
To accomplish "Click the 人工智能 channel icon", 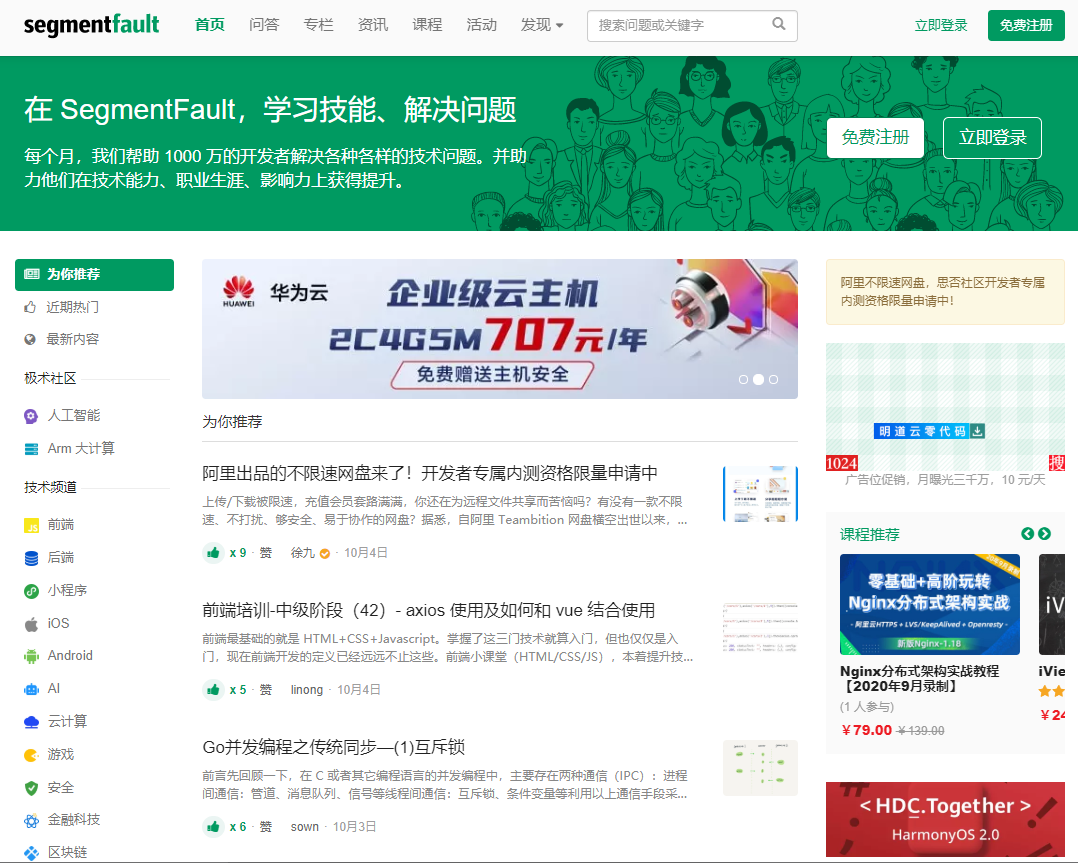I will [31, 415].
